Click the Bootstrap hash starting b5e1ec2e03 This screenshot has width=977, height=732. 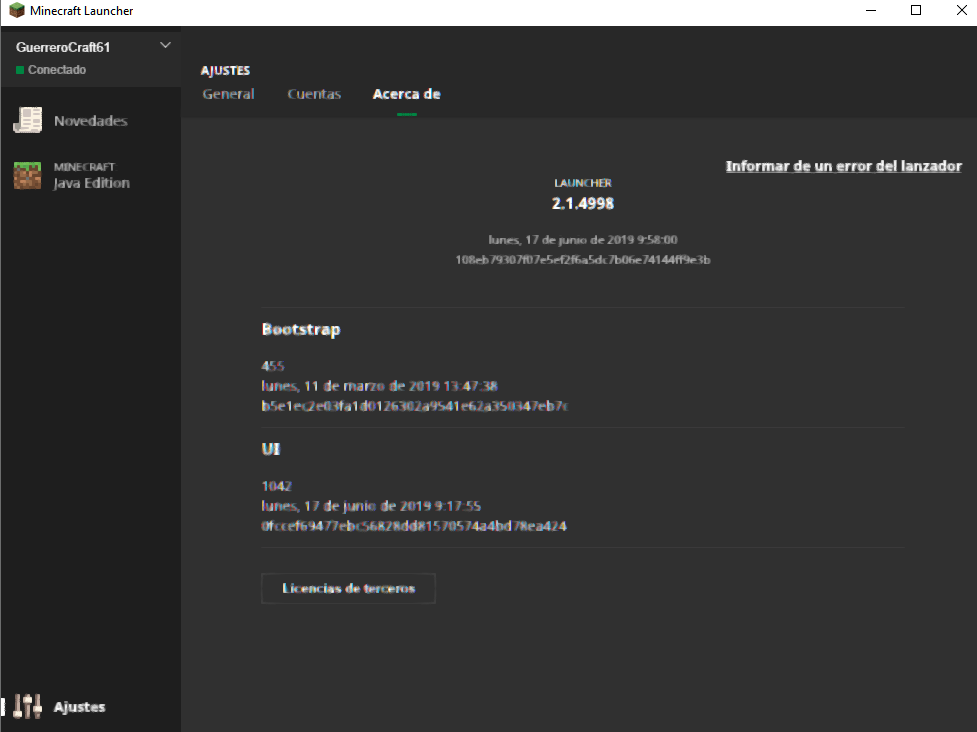pos(414,406)
